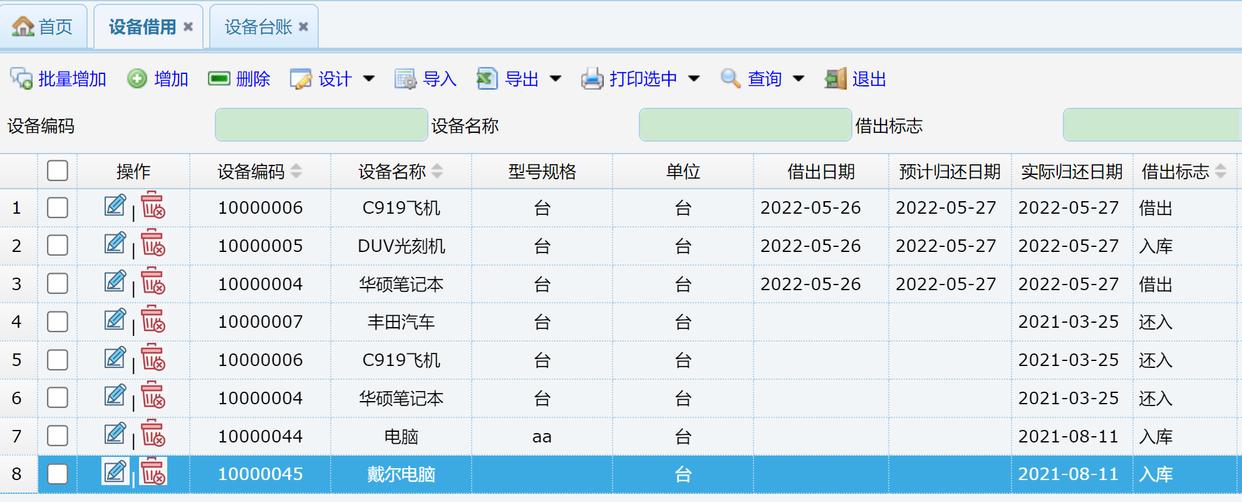Check the checkbox for row 7 电脑
The image size is (1242, 502).
tap(57, 436)
